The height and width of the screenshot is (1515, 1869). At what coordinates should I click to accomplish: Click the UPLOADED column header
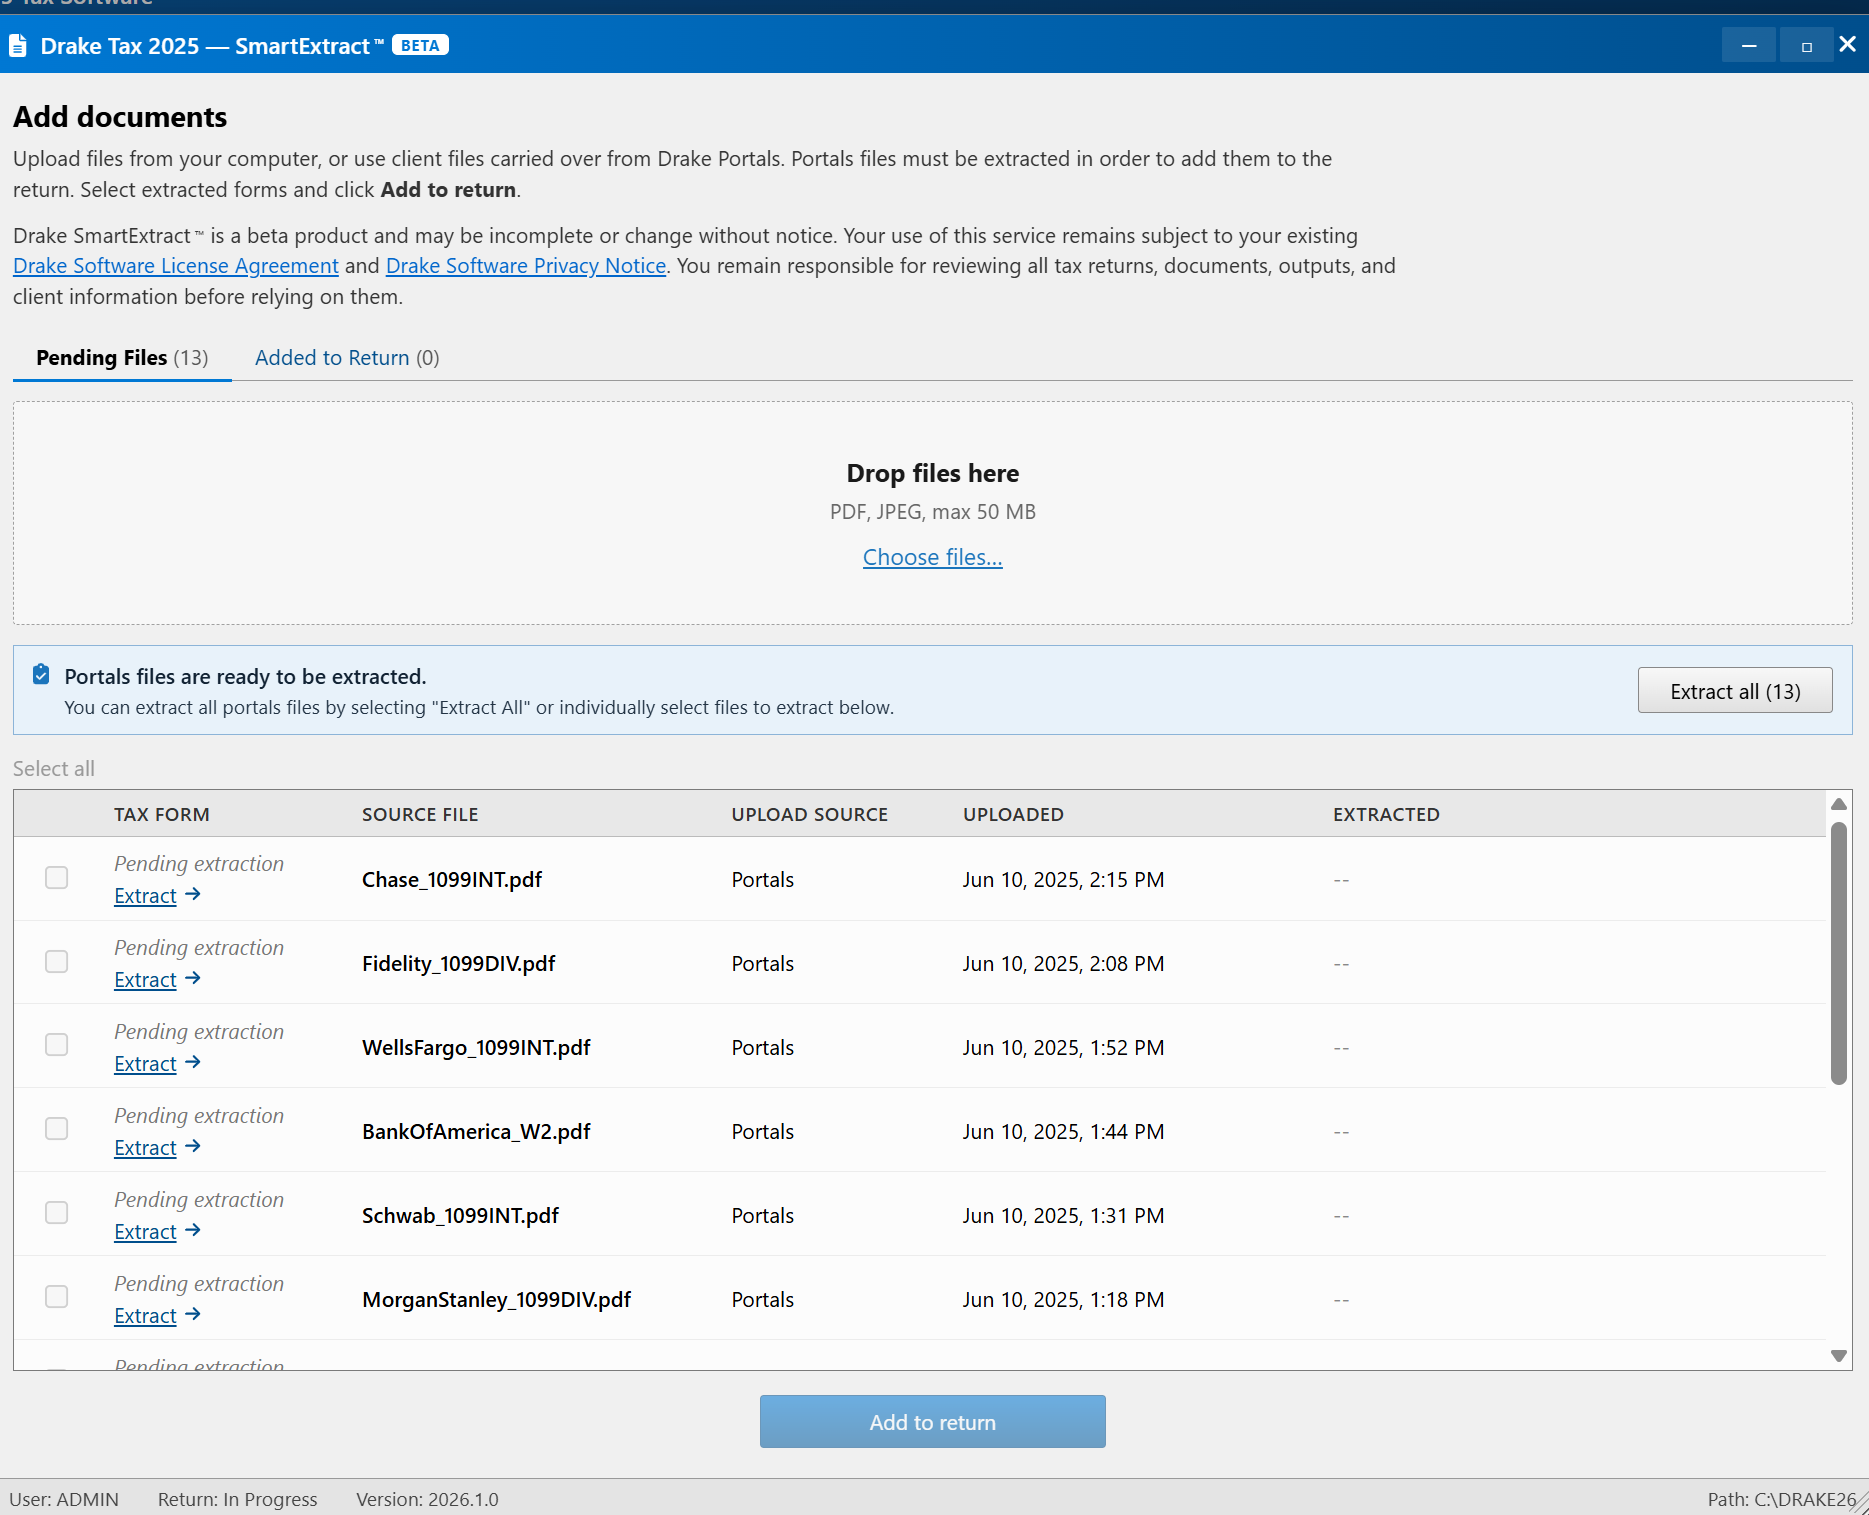[x=1013, y=814]
